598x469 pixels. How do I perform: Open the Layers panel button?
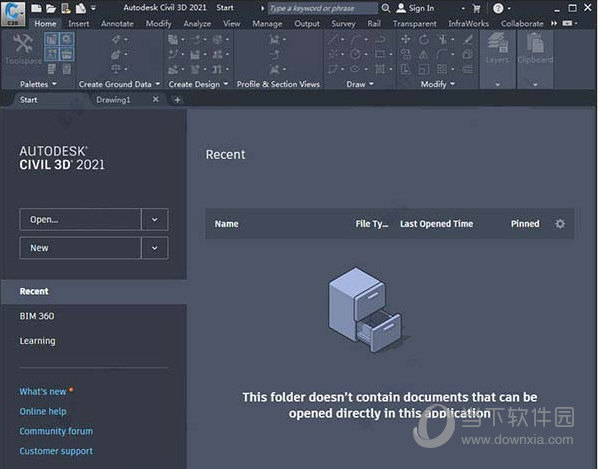(x=497, y=48)
